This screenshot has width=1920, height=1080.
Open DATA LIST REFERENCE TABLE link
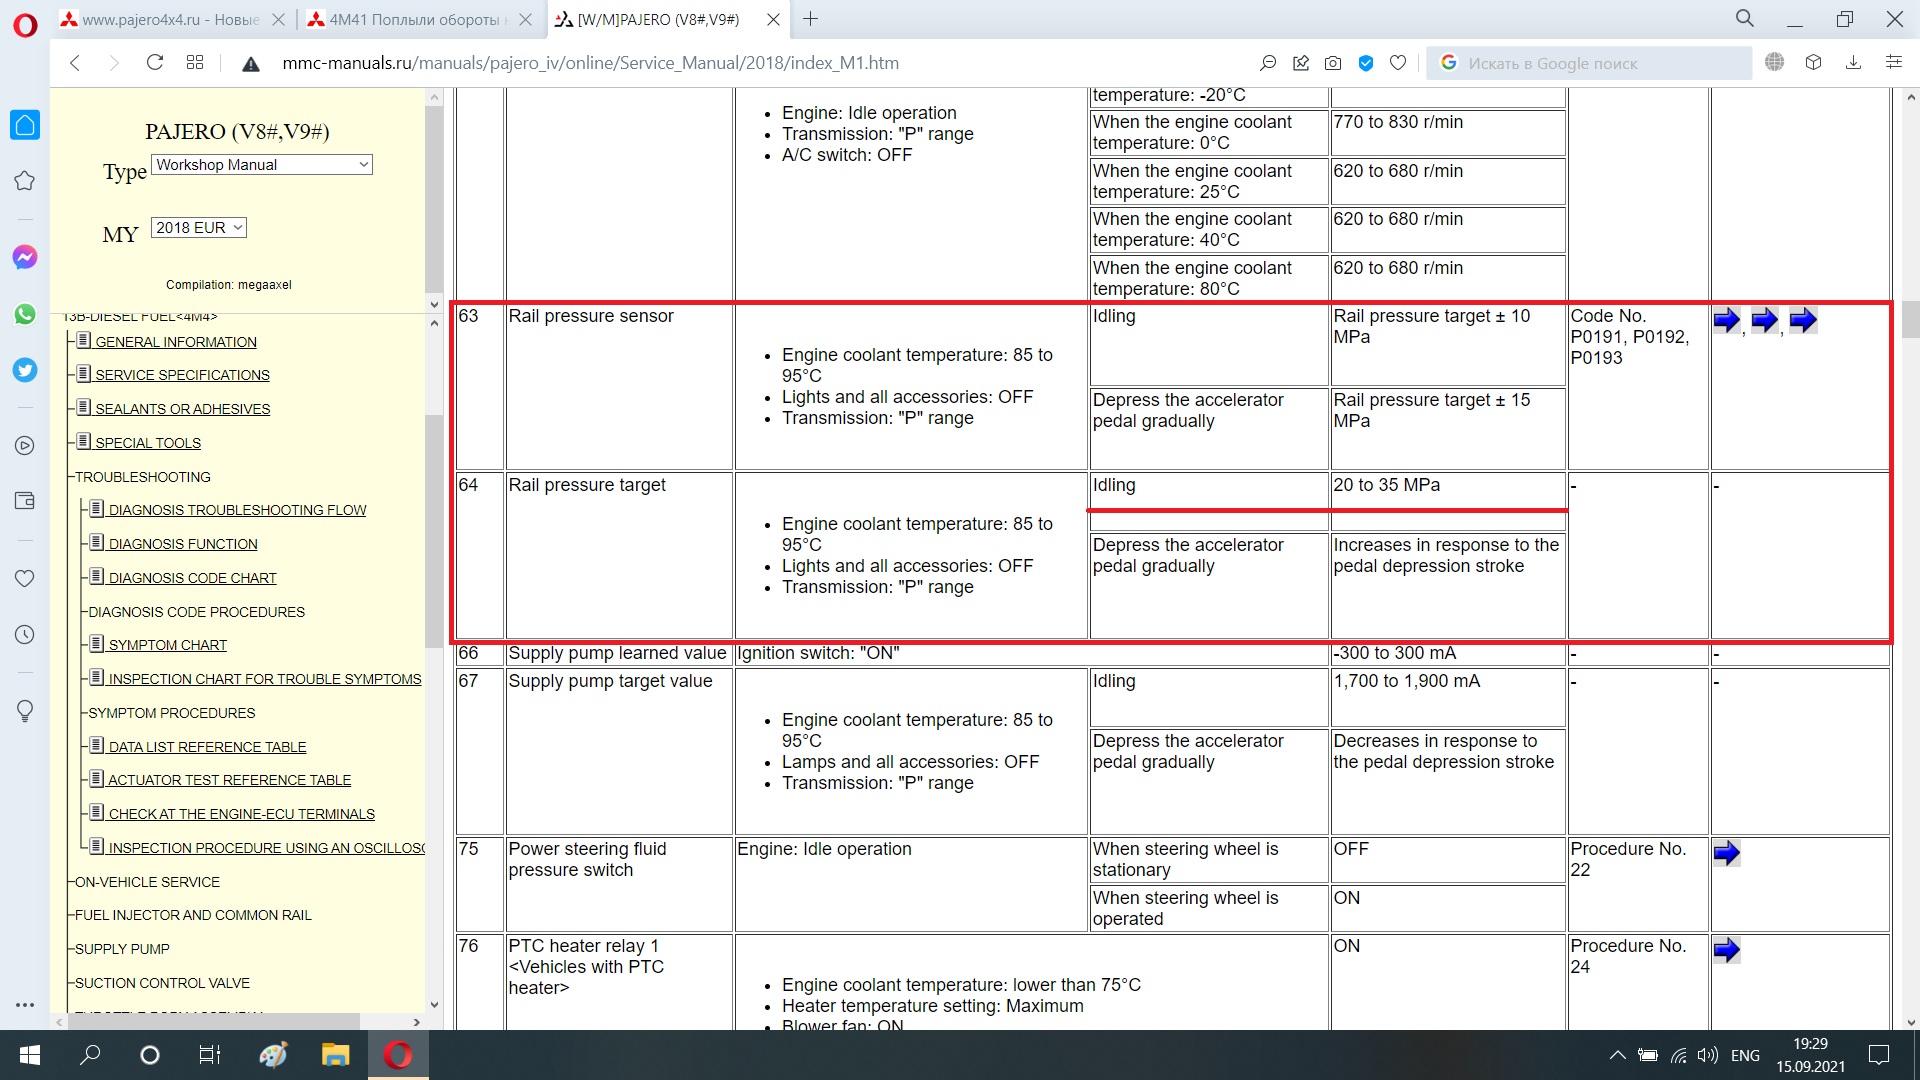coord(207,747)
